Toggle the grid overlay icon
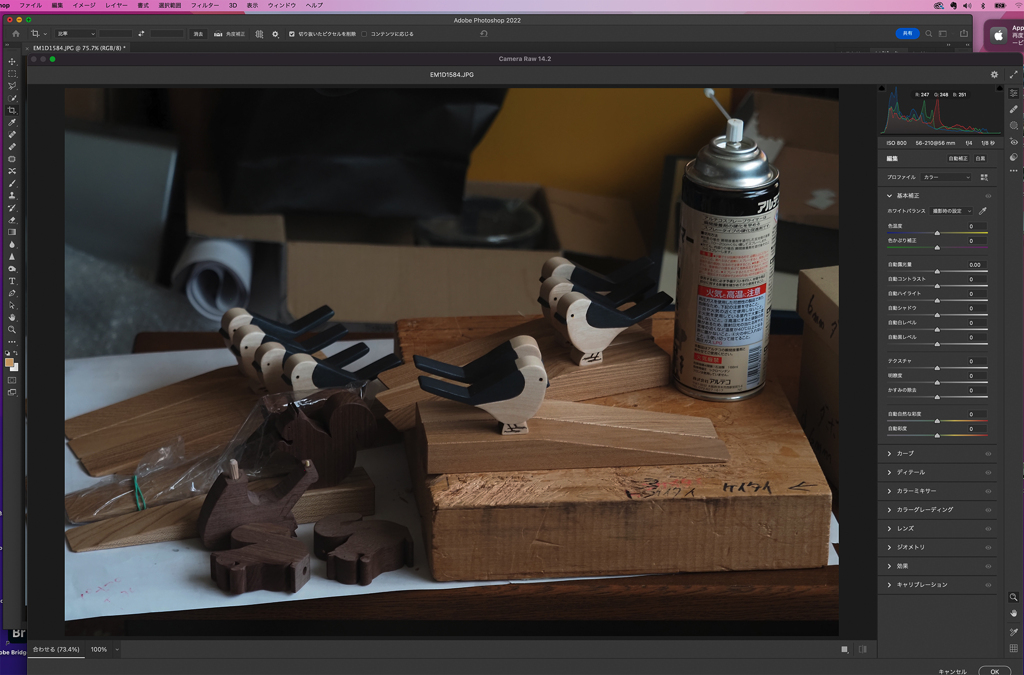1024x675 pixels. coord(1013,649)
